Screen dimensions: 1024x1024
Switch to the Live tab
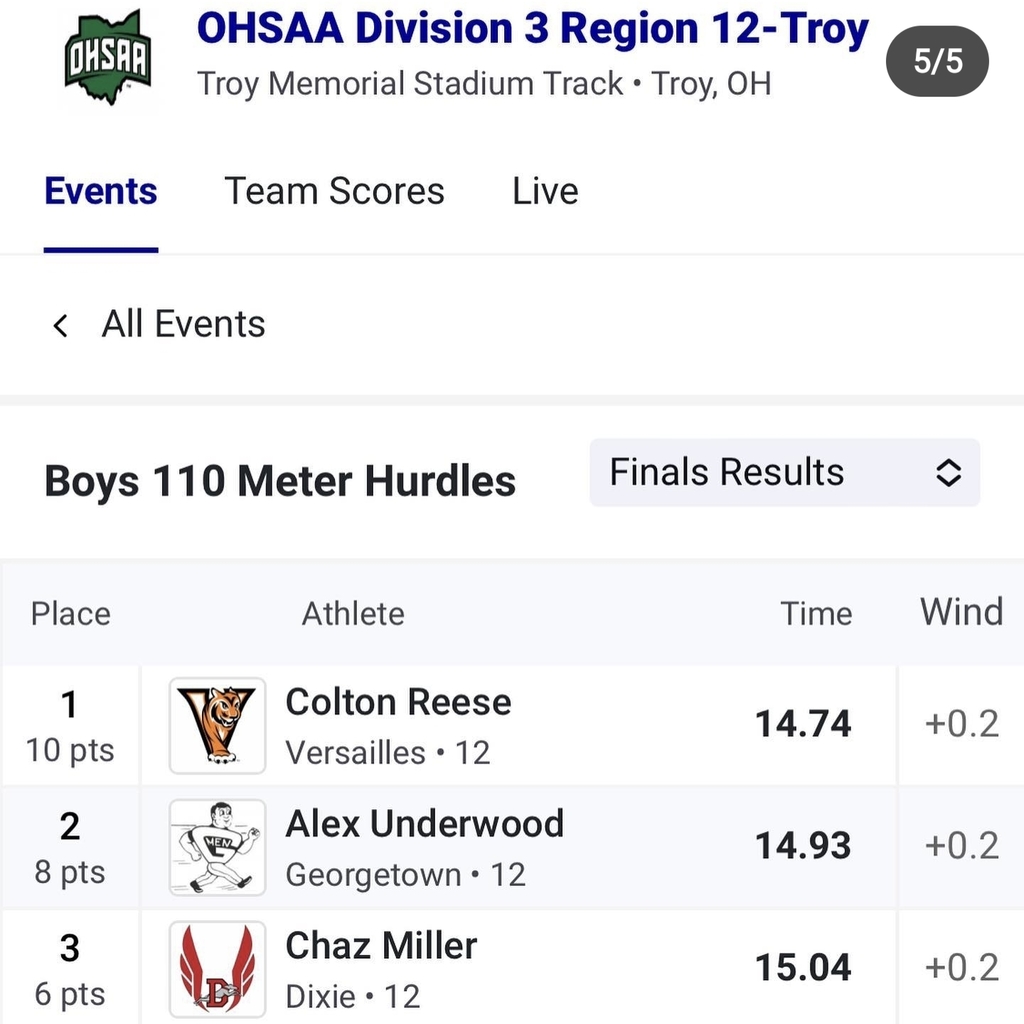tap(545, 191)
